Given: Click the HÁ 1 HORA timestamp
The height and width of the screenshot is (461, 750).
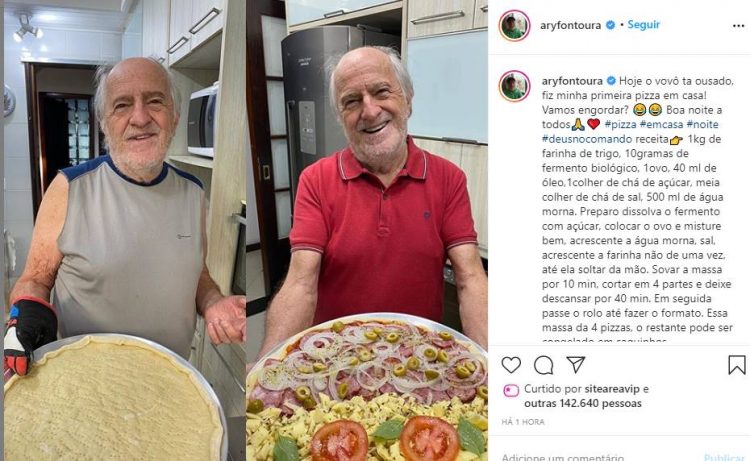Looking at the screenshot, I should coord(523,422).
